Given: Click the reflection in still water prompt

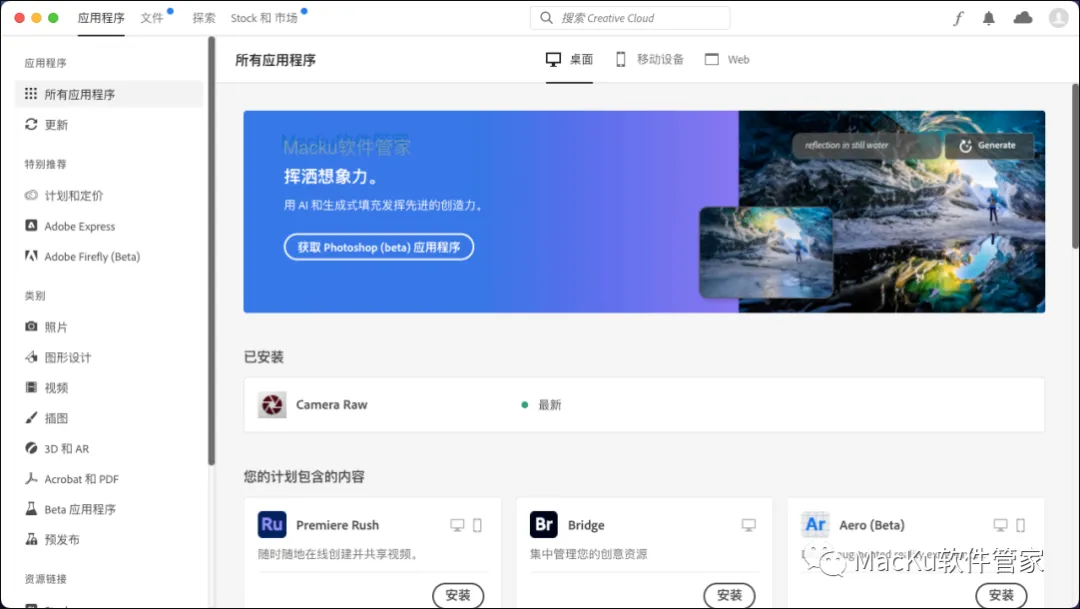Looking at the screenshot, I should point(847,145).
